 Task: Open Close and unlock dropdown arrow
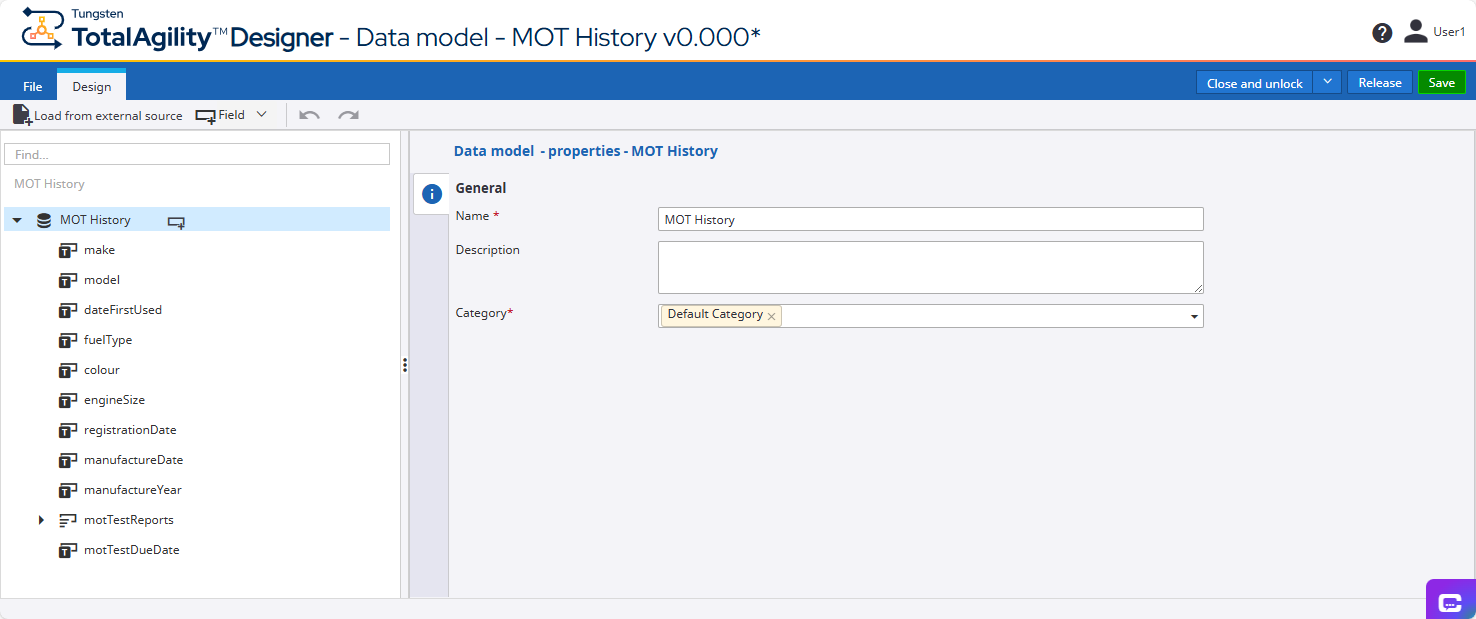tap(1327, 82)
